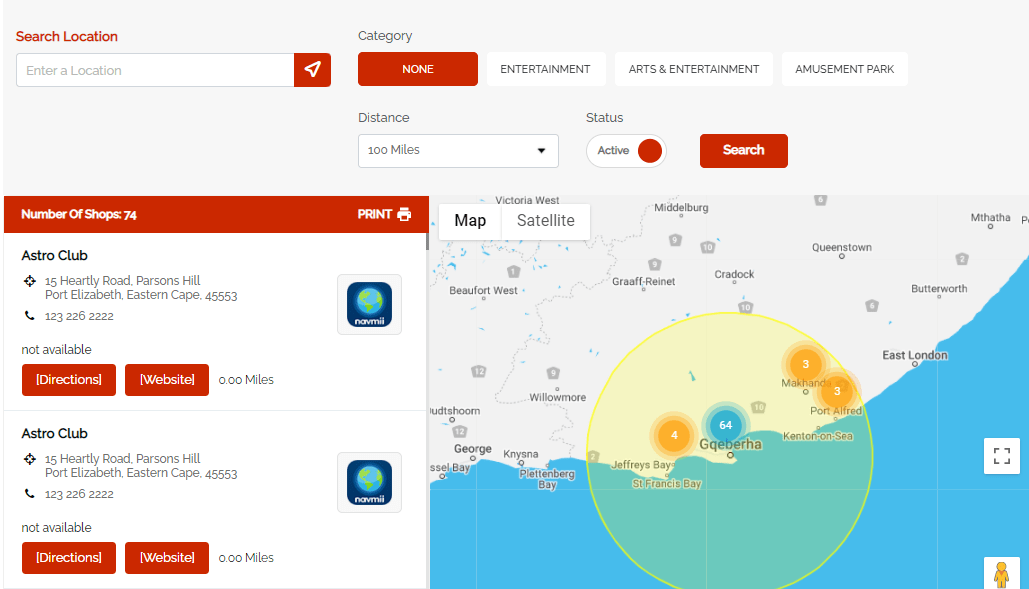
Task: Click the first listing phone icon
Action: pos(30,315)
